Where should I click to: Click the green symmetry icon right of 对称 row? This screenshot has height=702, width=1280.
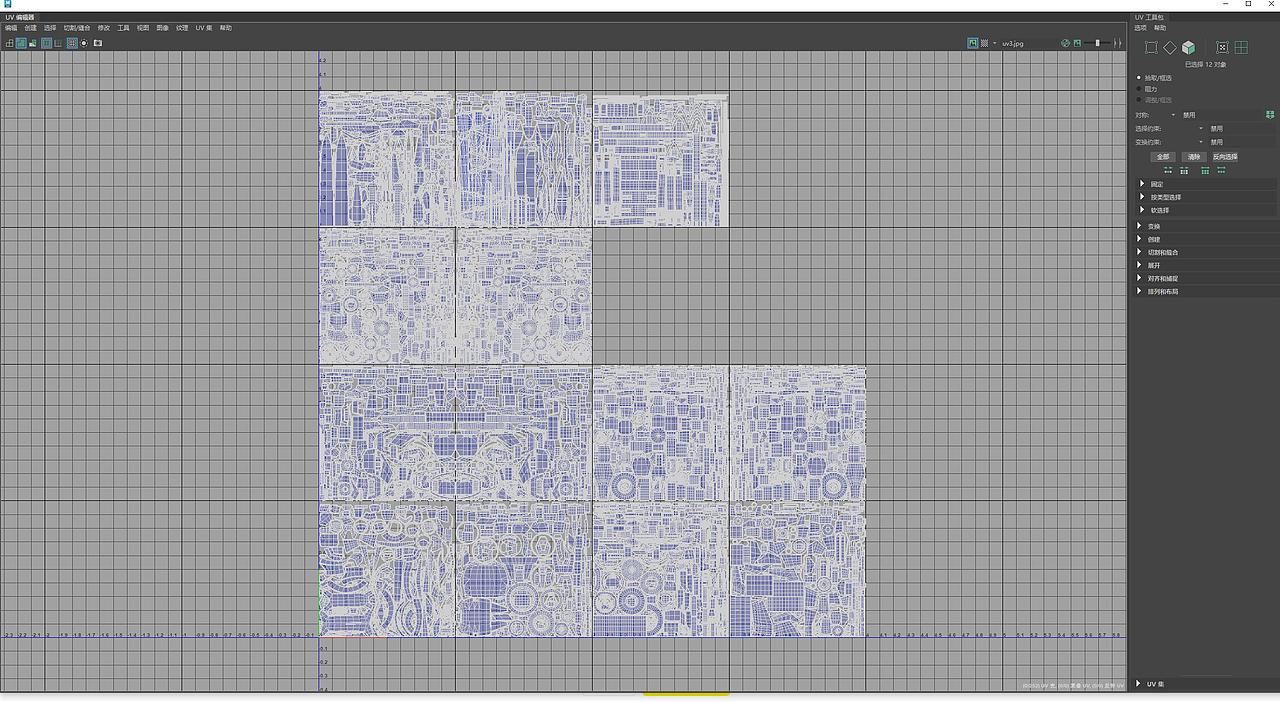pos(1270,115)
